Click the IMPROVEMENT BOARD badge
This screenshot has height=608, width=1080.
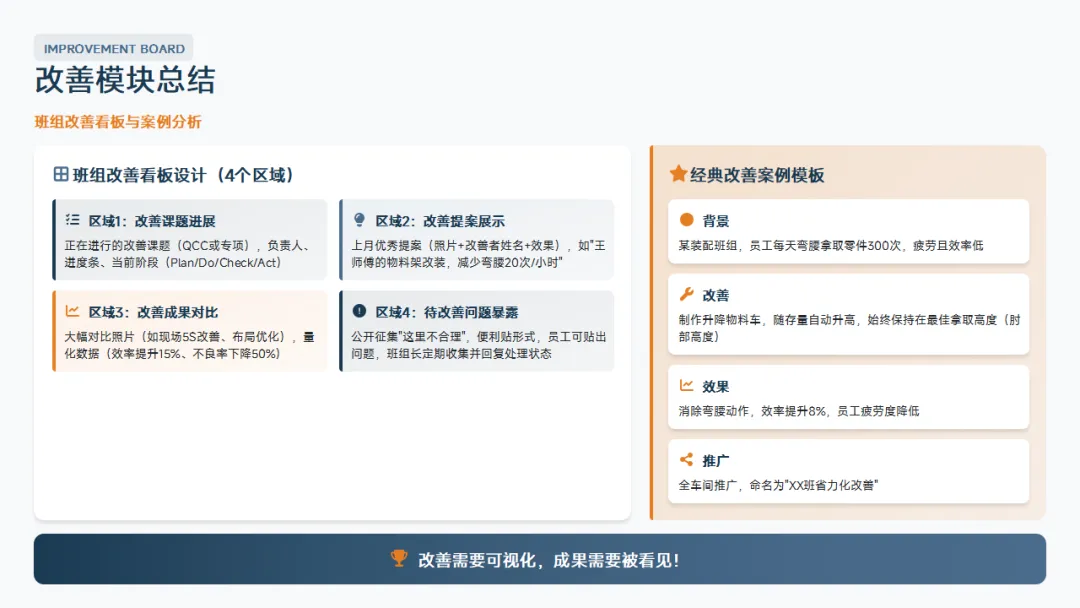[x=114, y=48]
